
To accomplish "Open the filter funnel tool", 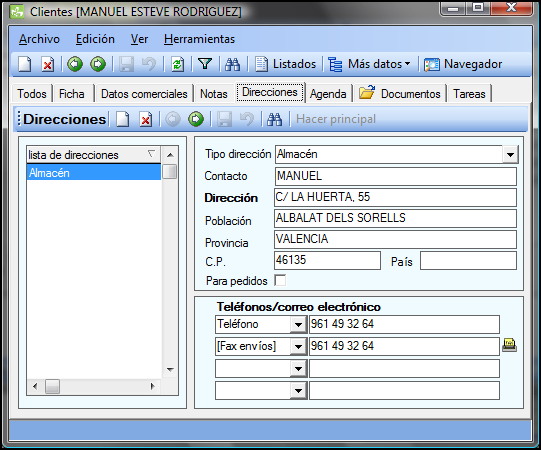I will coord(205,63).
